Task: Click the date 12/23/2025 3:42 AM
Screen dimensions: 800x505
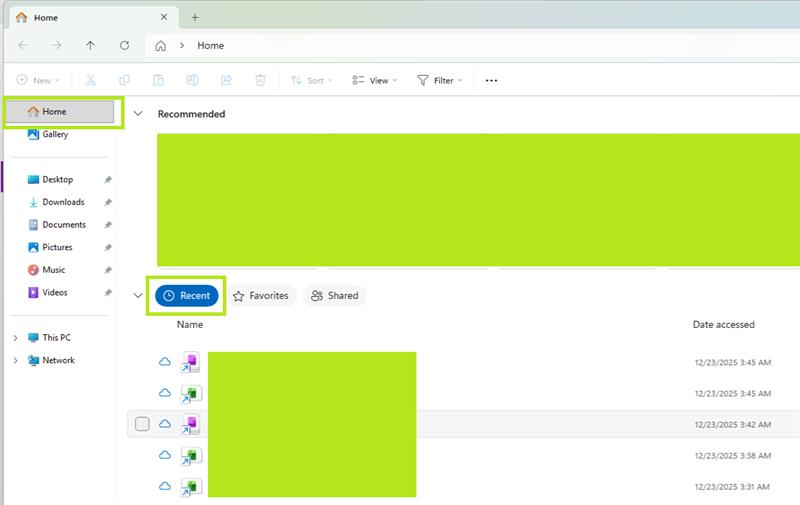Action: pos(733,424)
